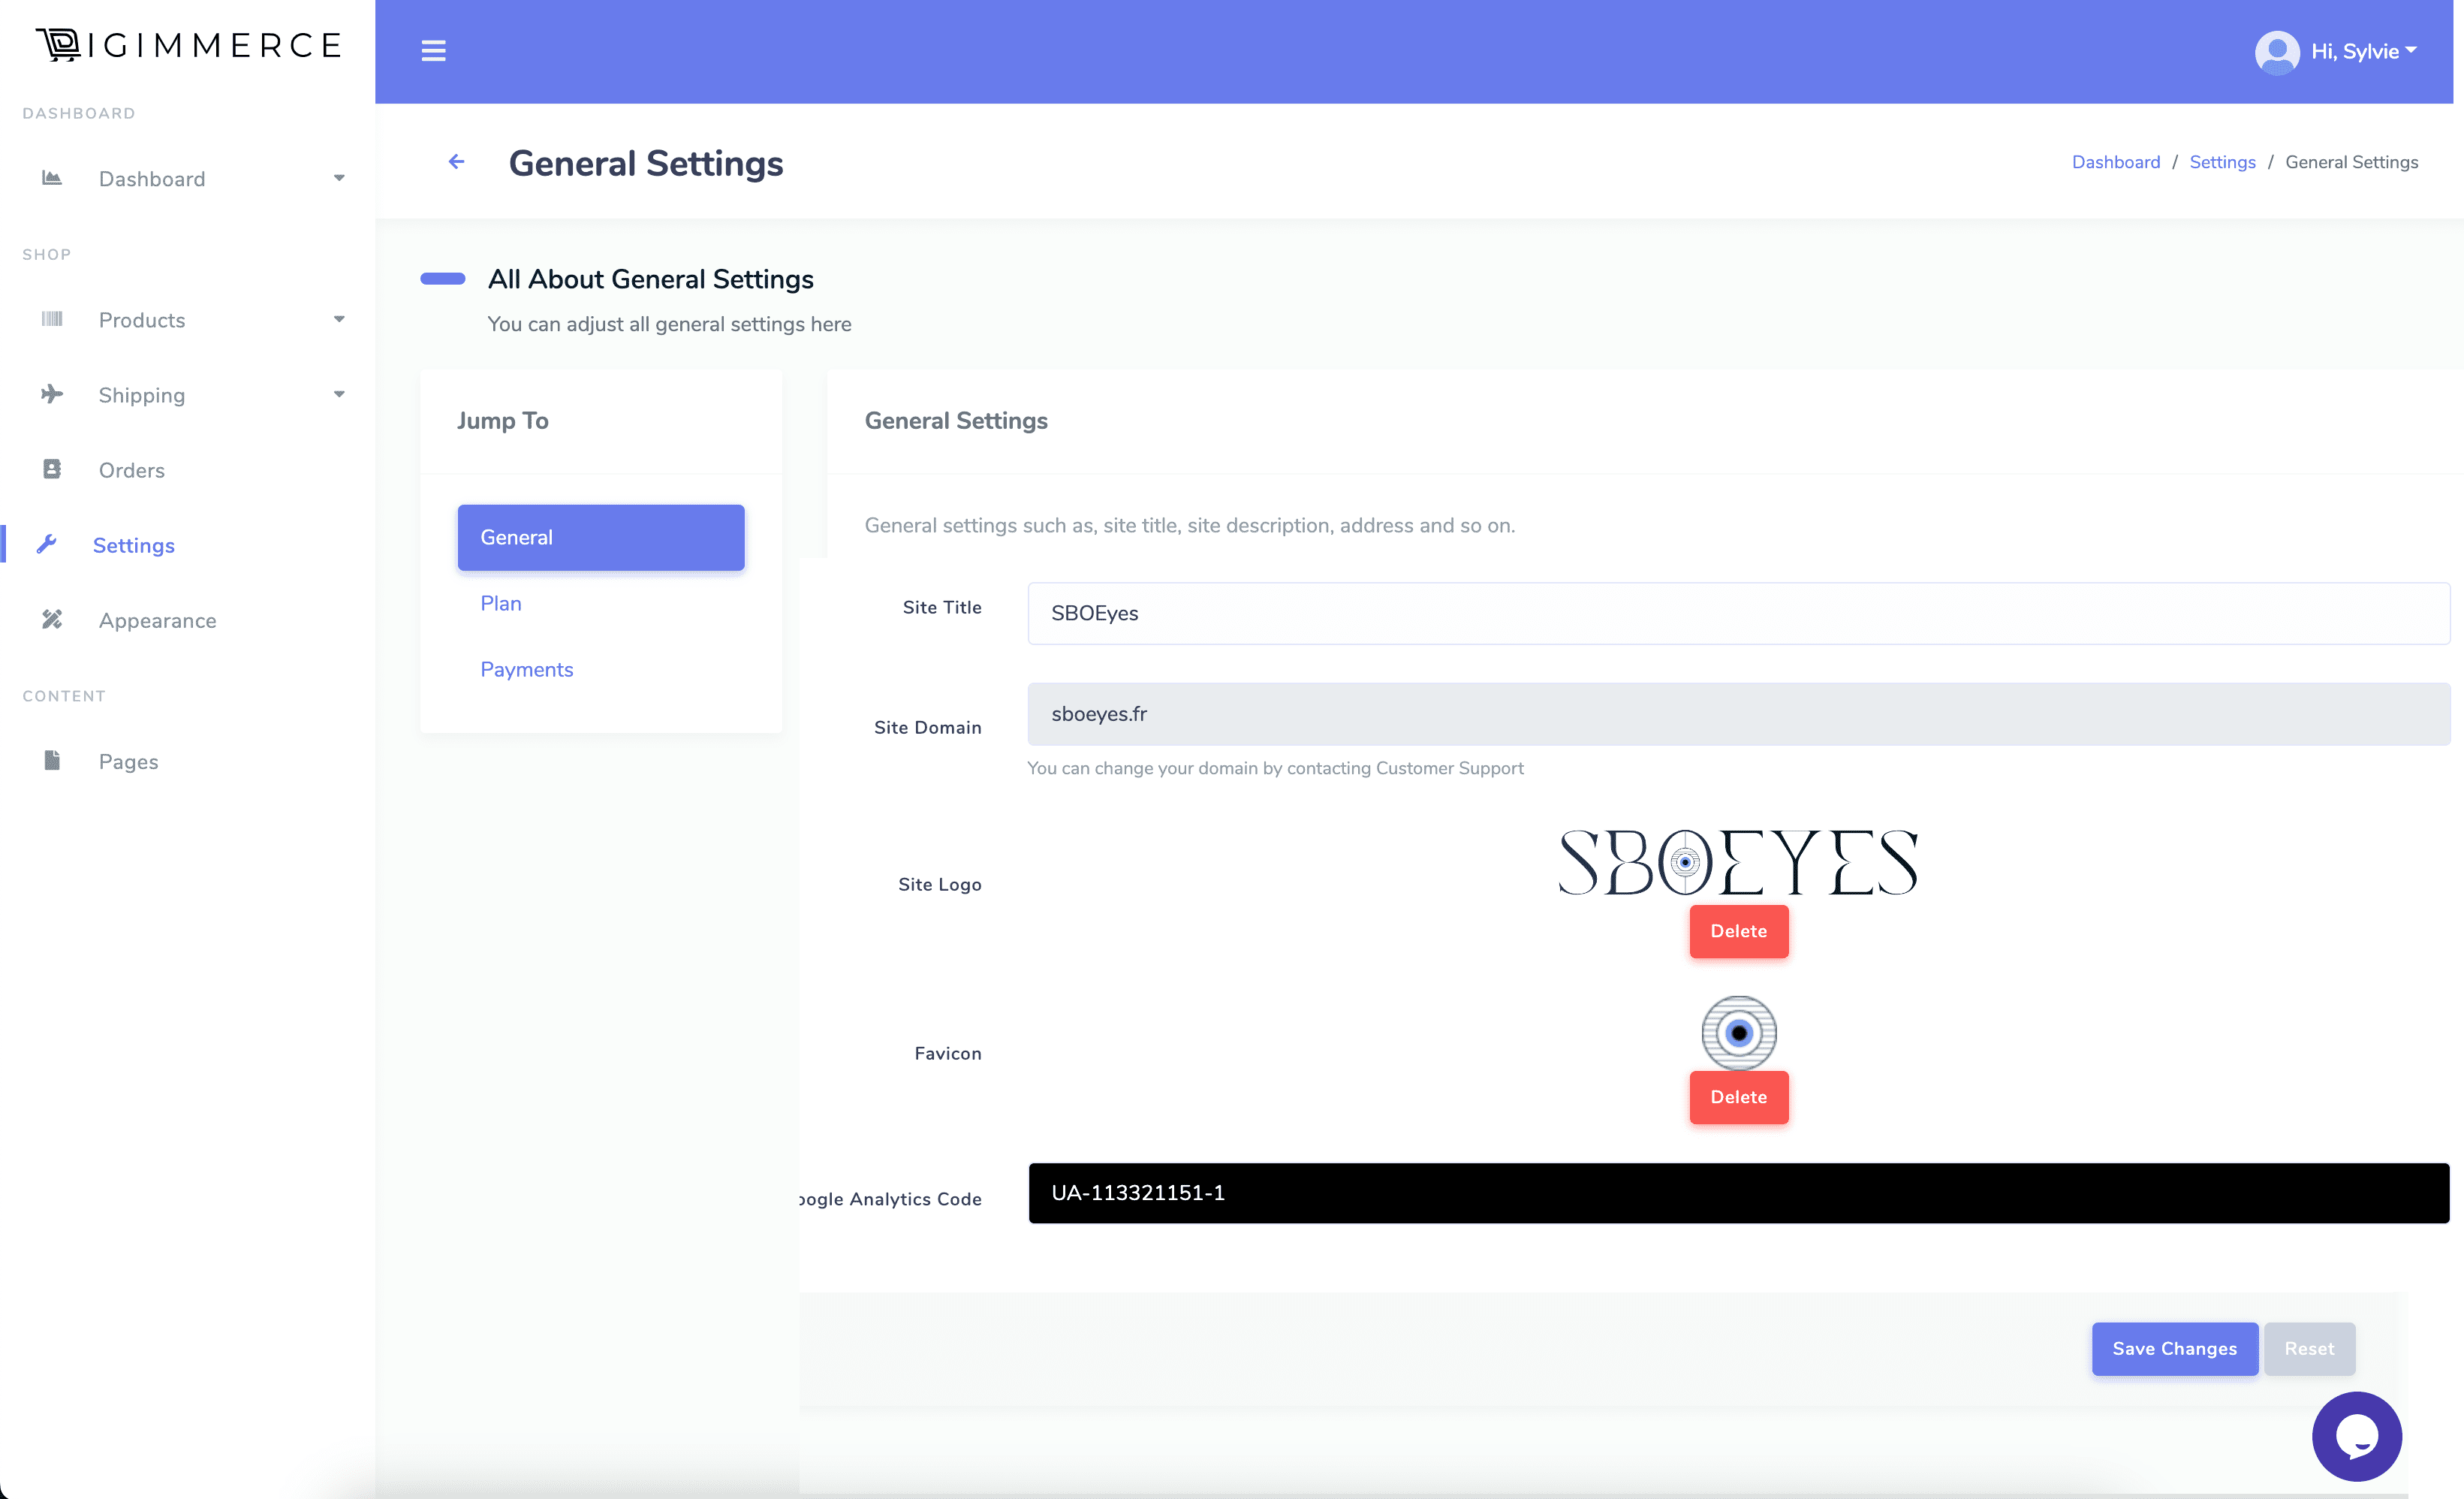Expand the Shipping submenu arrow
The width and height of the screenshot is (2464, 1499).
339,394
